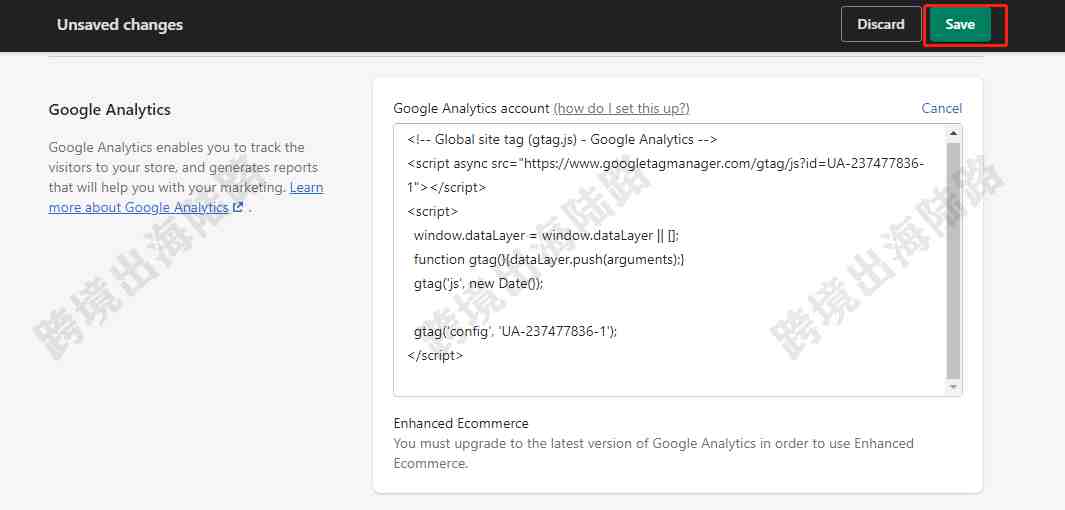This screenshot has height=510, width=1065.
Task: Save the unsaved changes
Action: [x=960, y=24]
